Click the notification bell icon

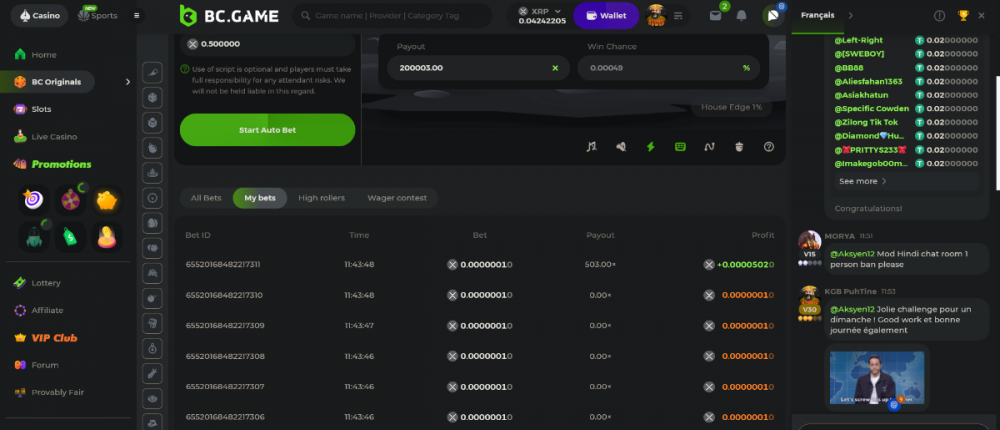[741, 16]
